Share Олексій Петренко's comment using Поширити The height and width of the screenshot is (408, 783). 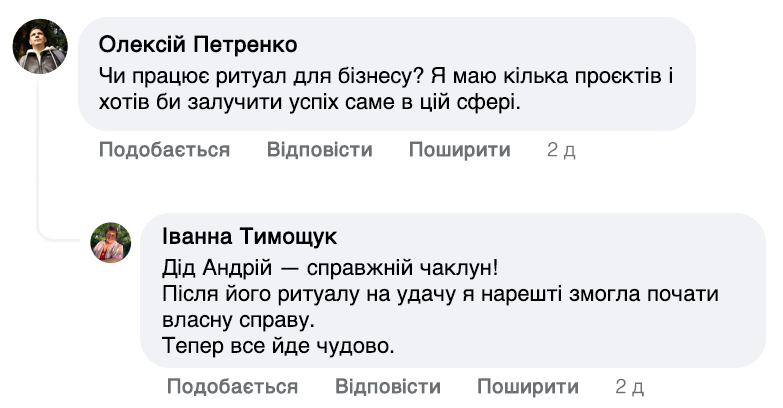click(x=459, y=150)
